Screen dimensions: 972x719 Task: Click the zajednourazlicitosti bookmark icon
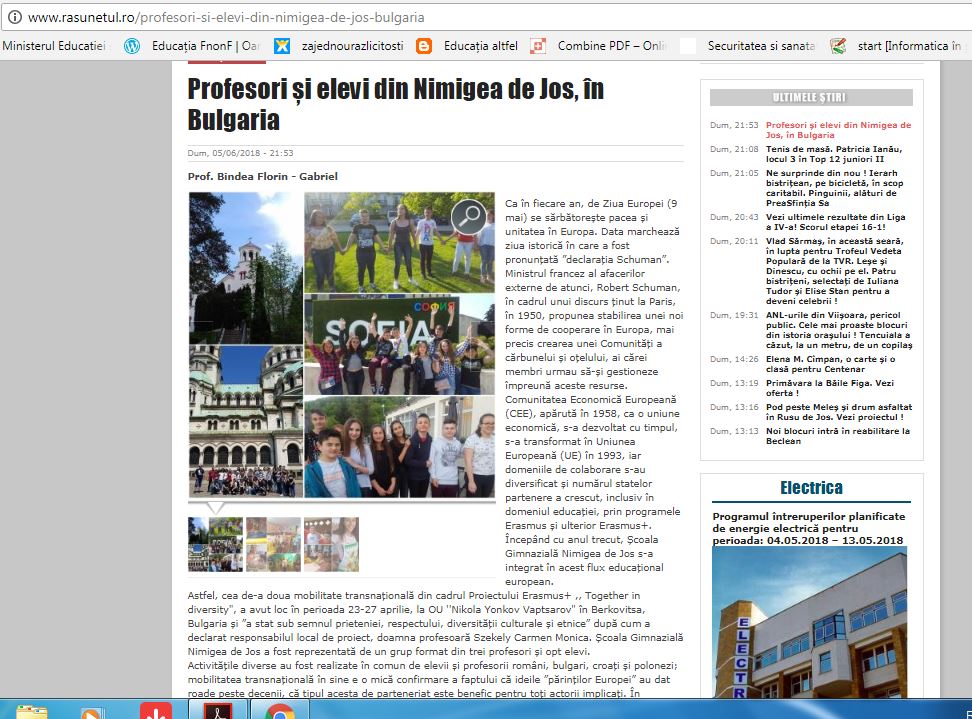coord(282,46)
